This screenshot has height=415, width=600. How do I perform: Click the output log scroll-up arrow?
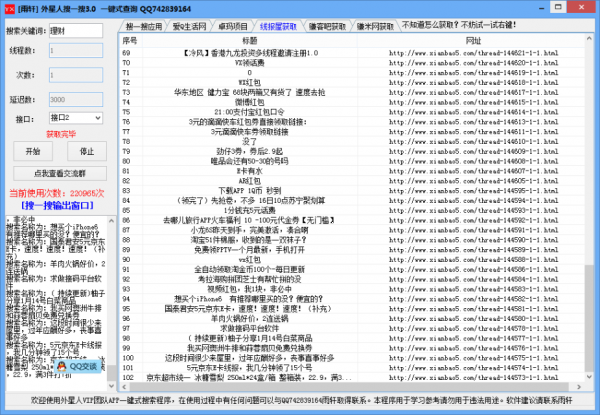tap(111, 221)
